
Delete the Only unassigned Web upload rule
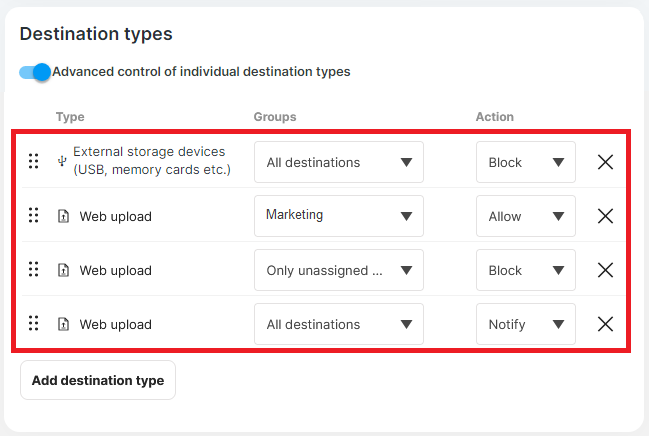point(605,270)
